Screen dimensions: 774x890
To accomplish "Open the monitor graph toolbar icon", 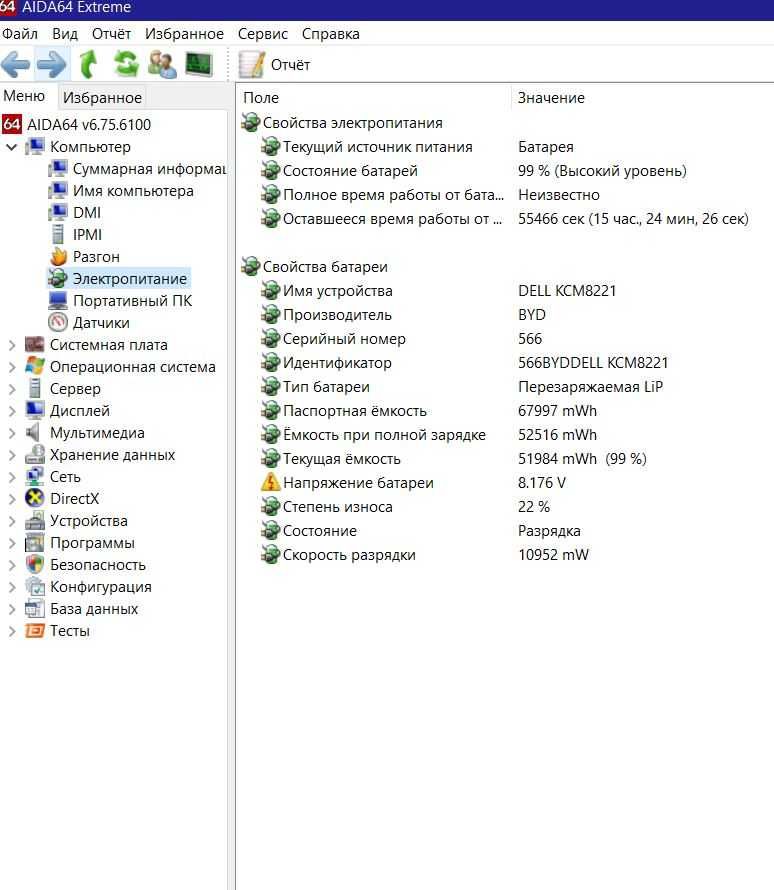I will 199,64.
